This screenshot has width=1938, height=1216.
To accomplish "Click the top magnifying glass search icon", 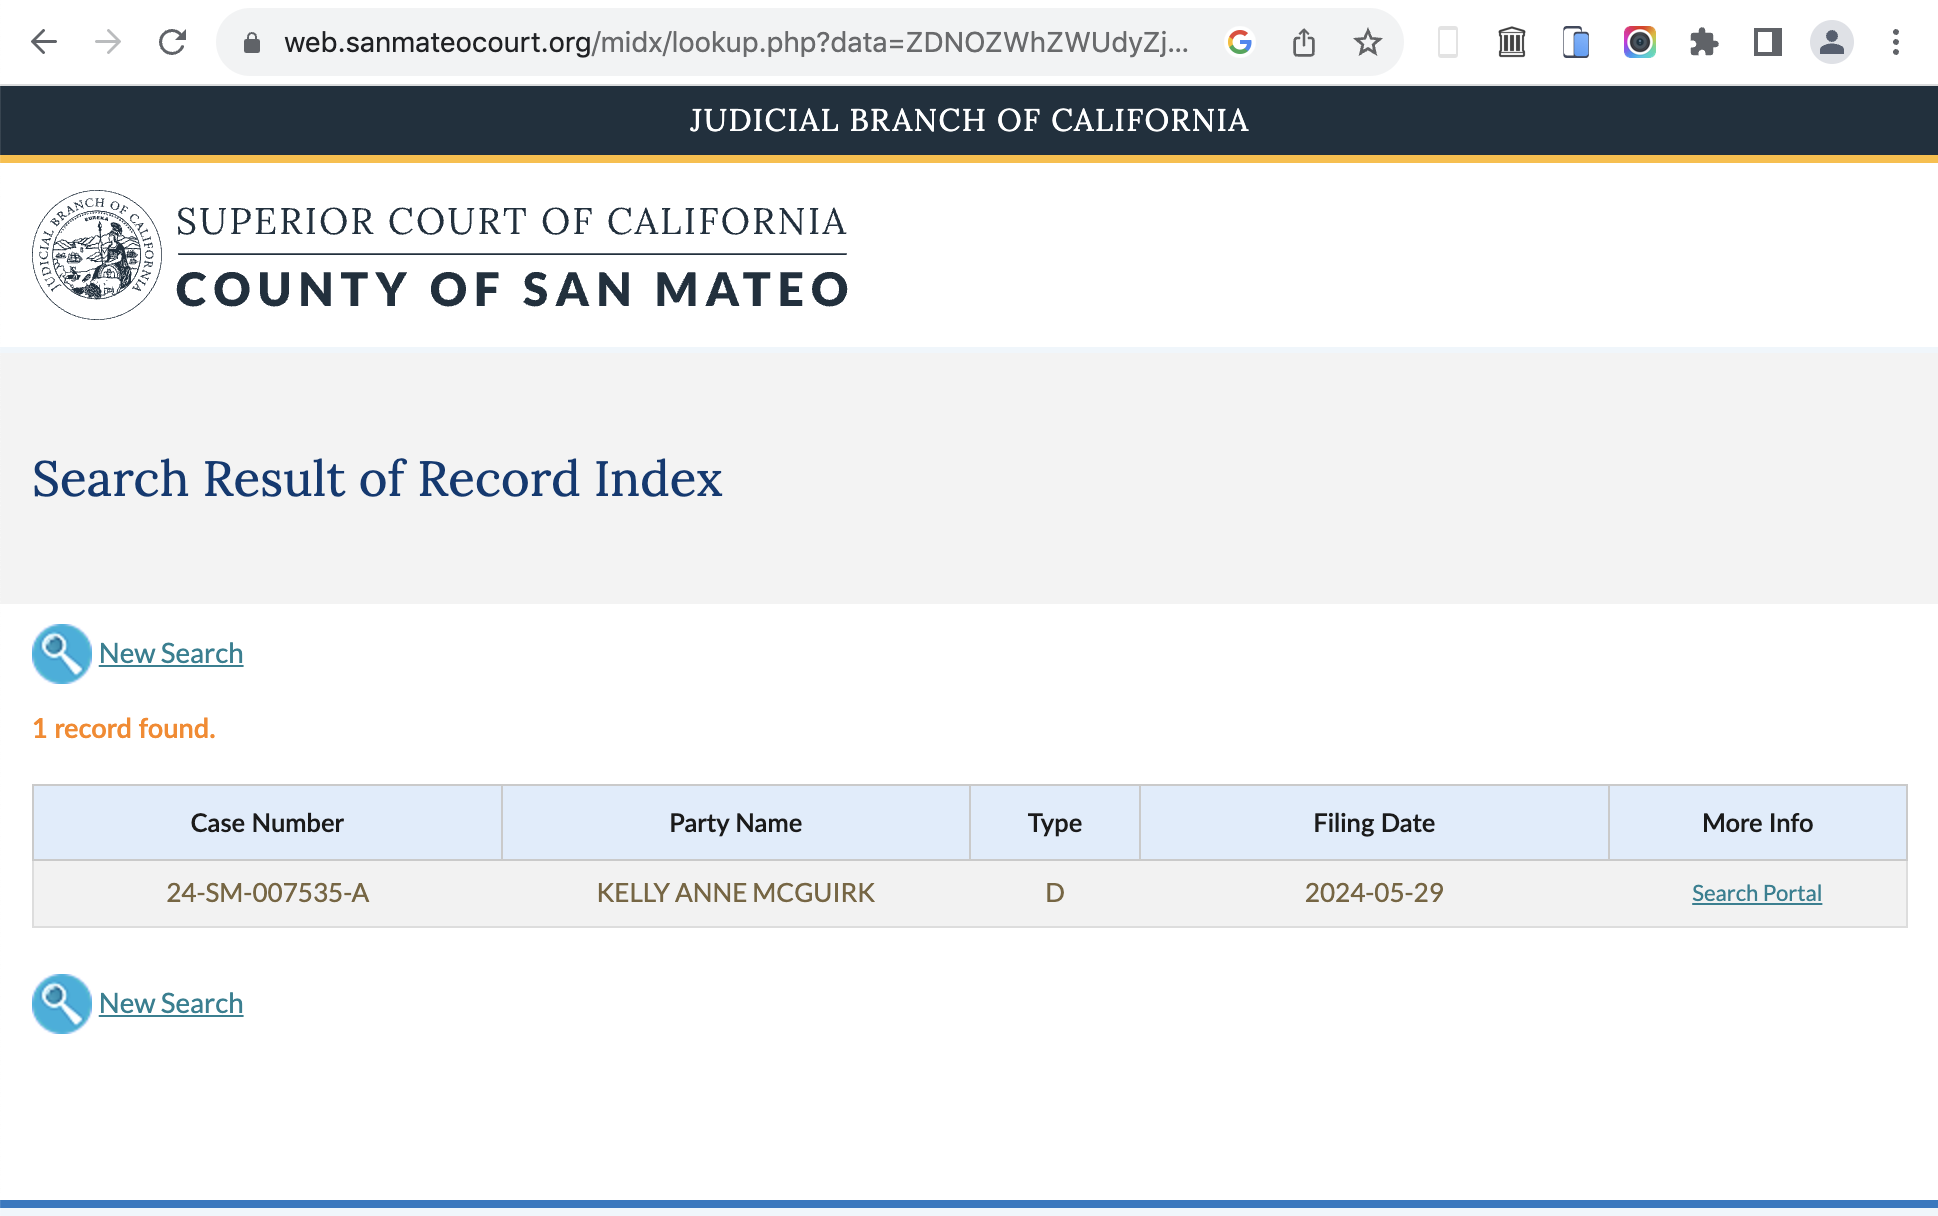I will (61, 654).
